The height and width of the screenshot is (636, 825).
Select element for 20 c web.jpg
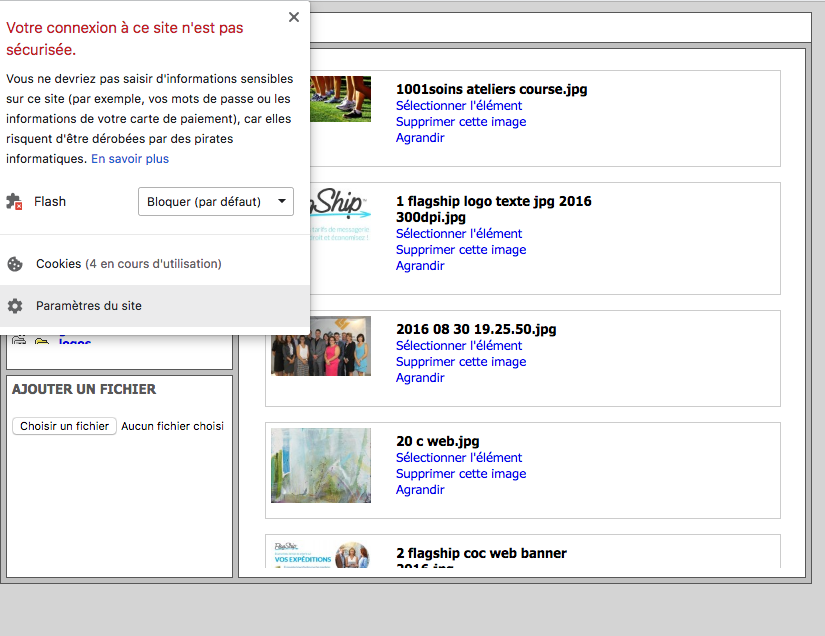(459, 458)
